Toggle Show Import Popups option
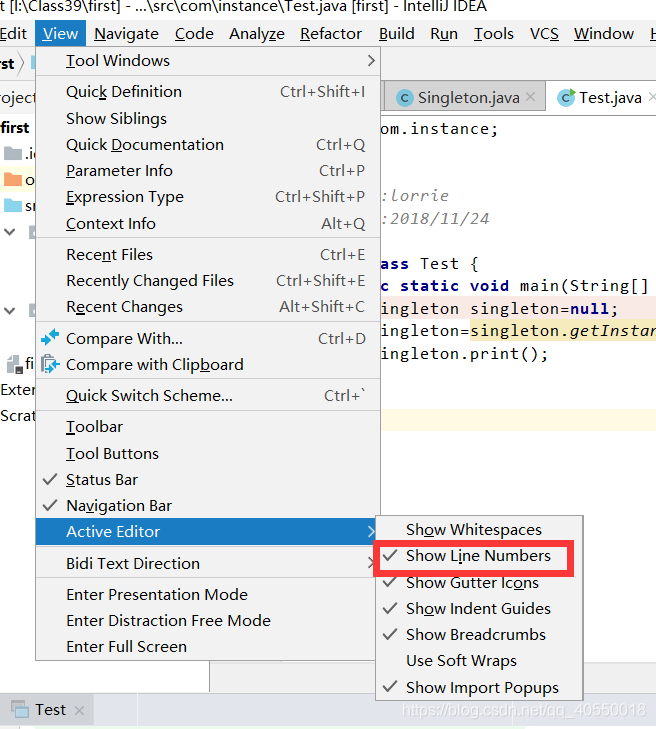 click(x=479, y=687)
